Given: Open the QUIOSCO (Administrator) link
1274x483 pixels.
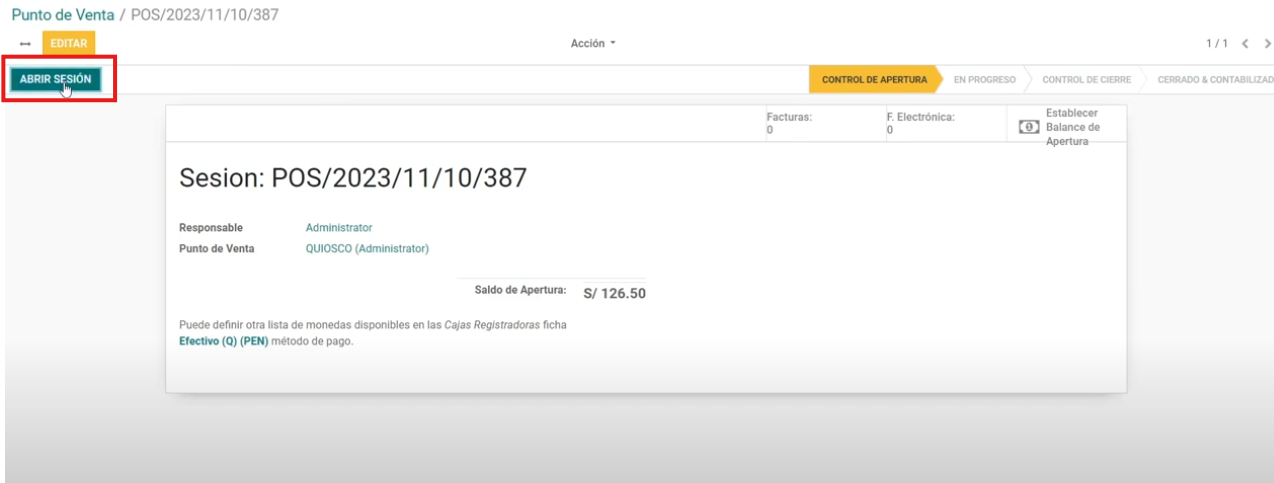Looking at the screenshot, I should [367, 249].
